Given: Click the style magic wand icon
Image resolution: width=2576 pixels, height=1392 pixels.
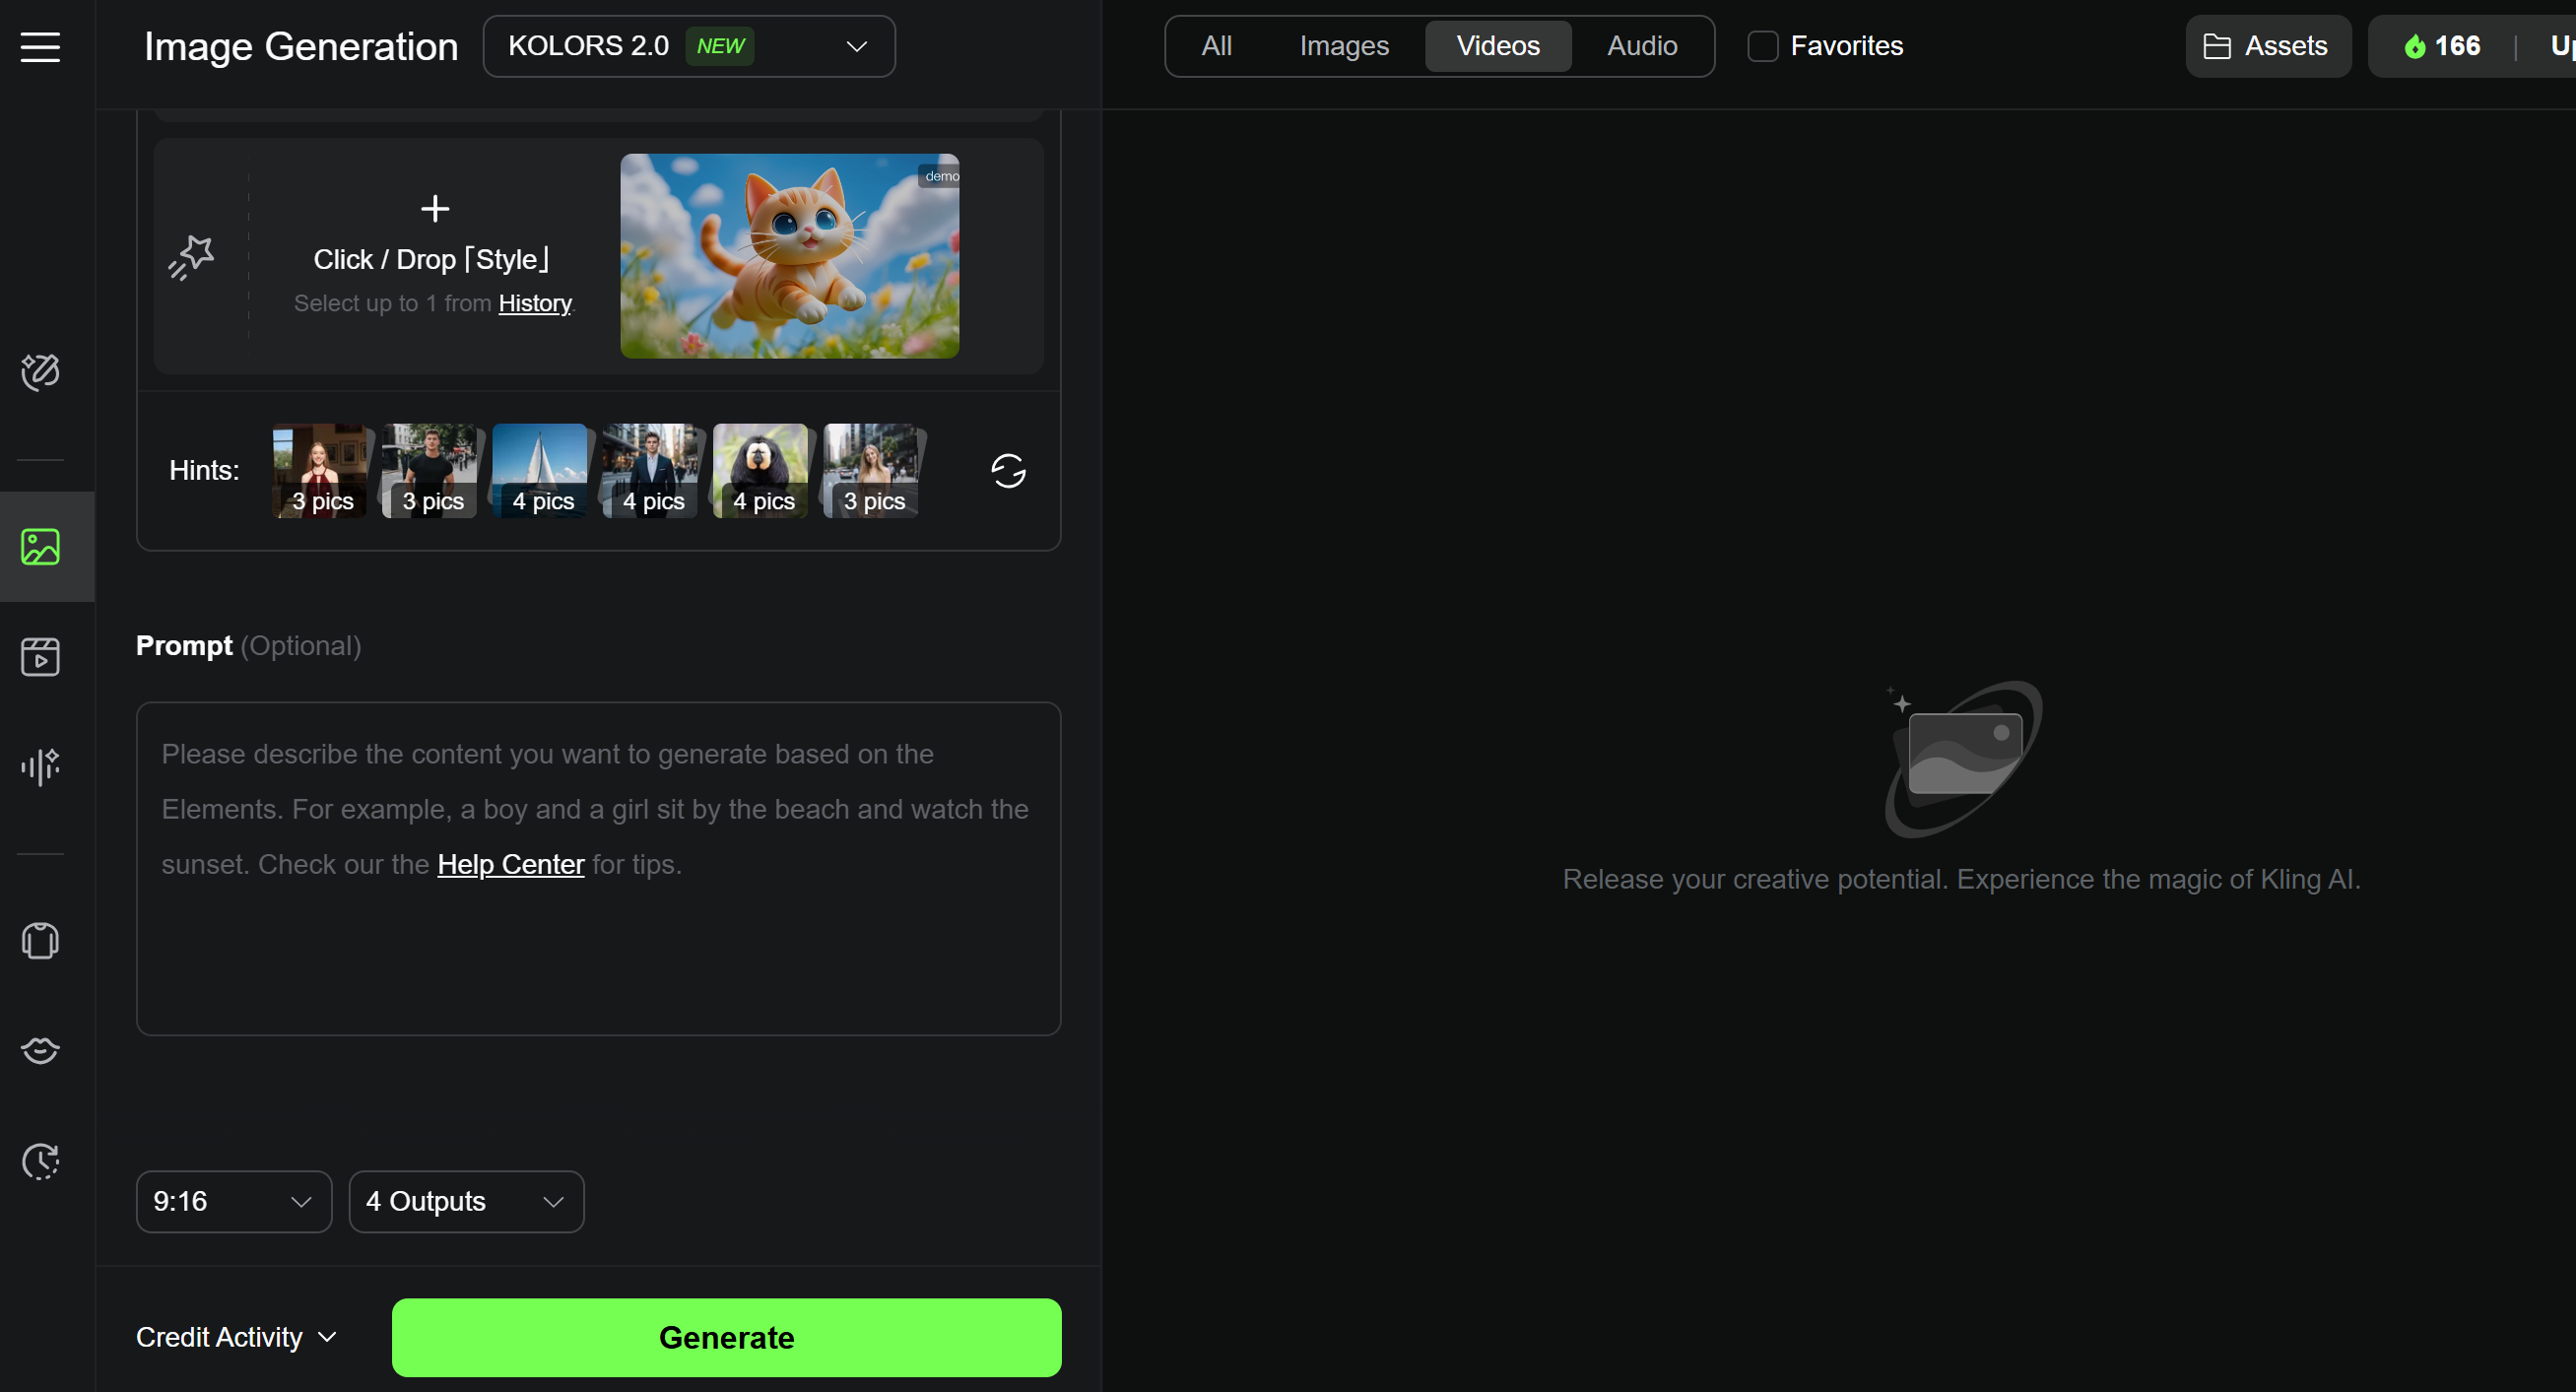Looking at the screenshot, I should coord(191,257).
